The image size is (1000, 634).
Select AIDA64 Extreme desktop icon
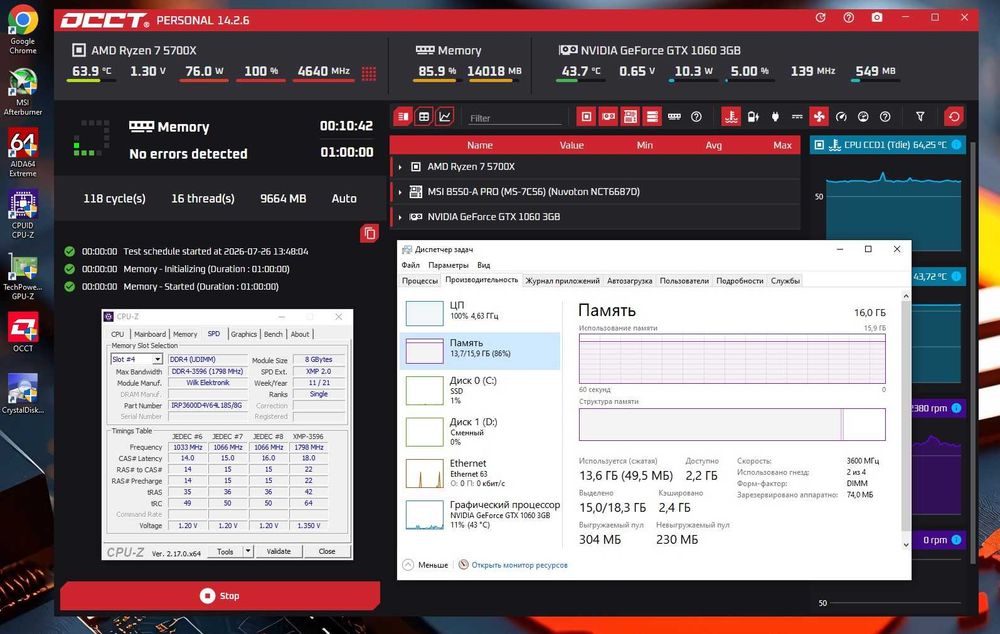pos(22,153)
